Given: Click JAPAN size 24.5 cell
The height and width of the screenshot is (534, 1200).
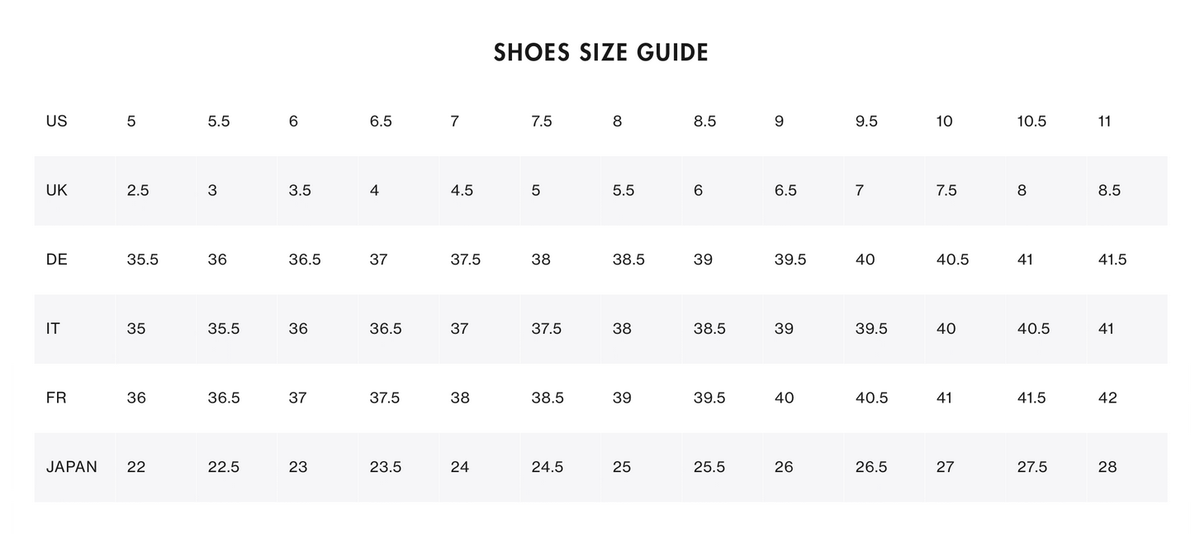Looking at the screenshot, I should [547, 466].
